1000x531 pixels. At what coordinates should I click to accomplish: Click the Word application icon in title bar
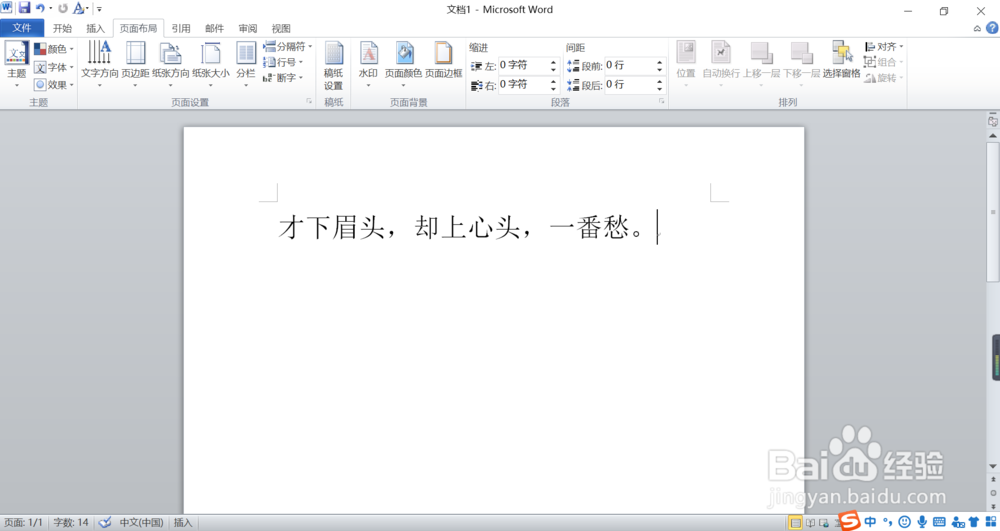(x=6, y=8)
